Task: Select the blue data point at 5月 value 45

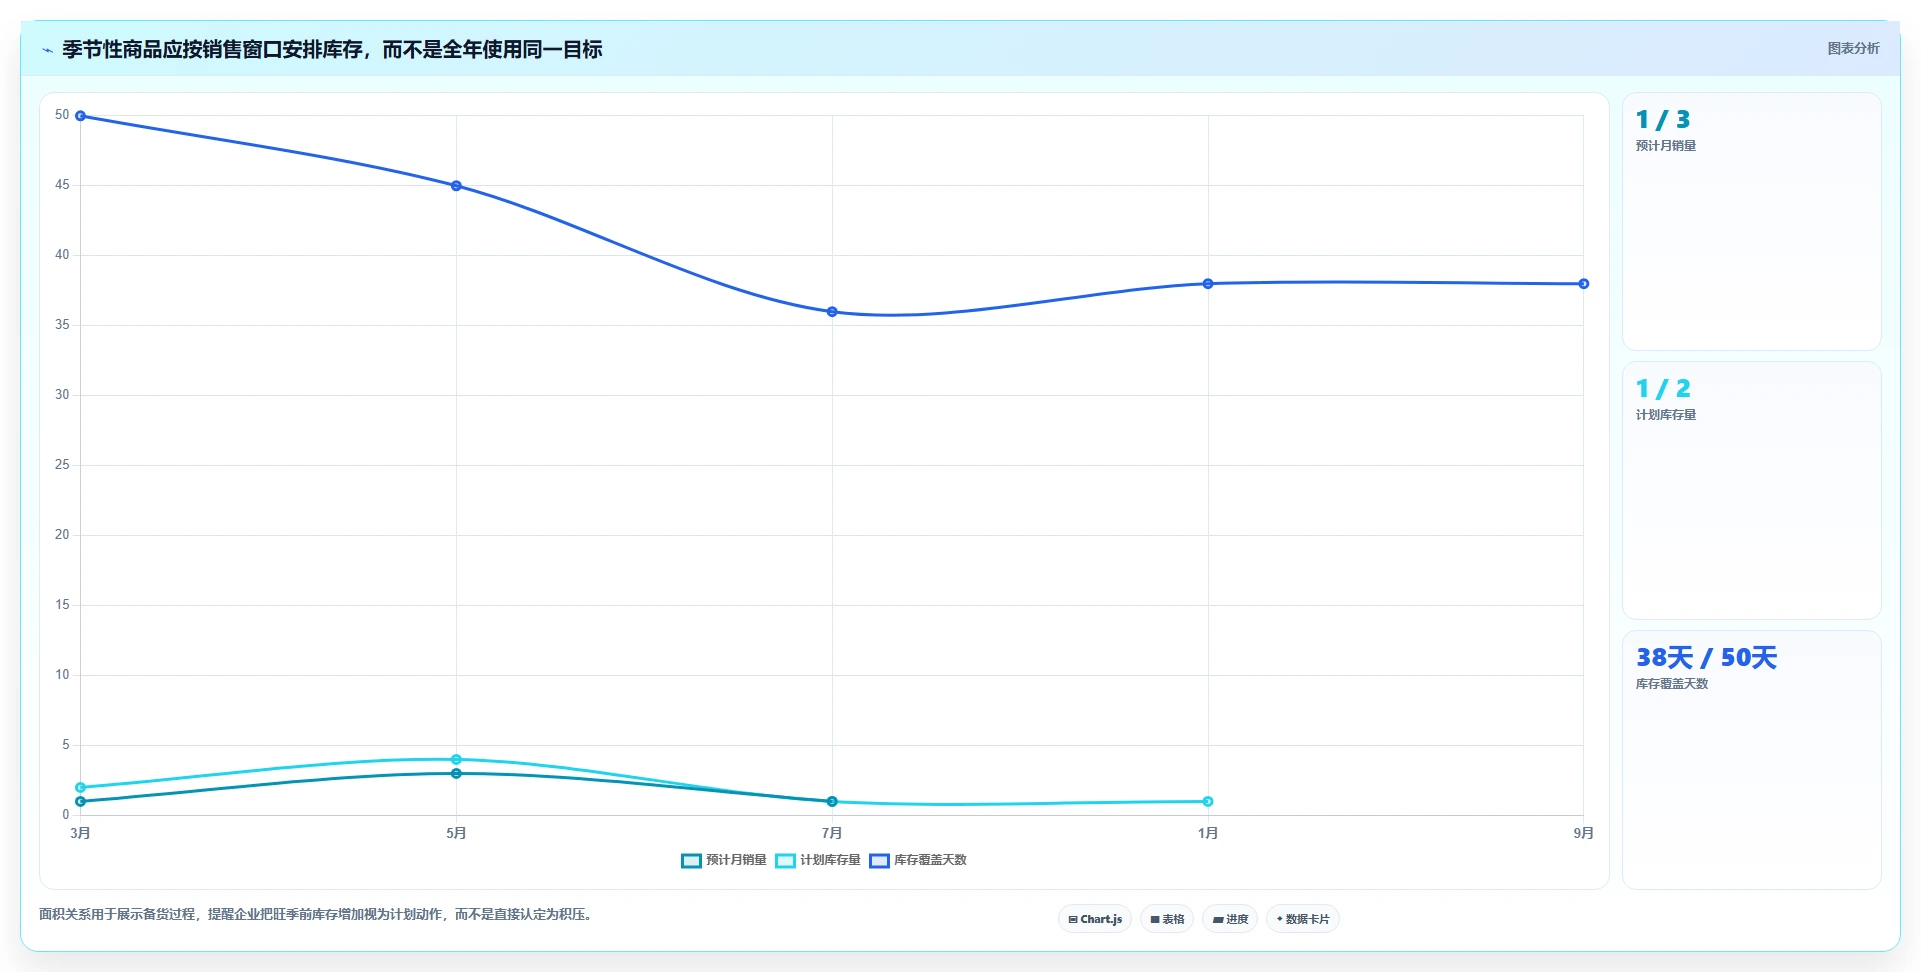Action: tap(456, 186)
